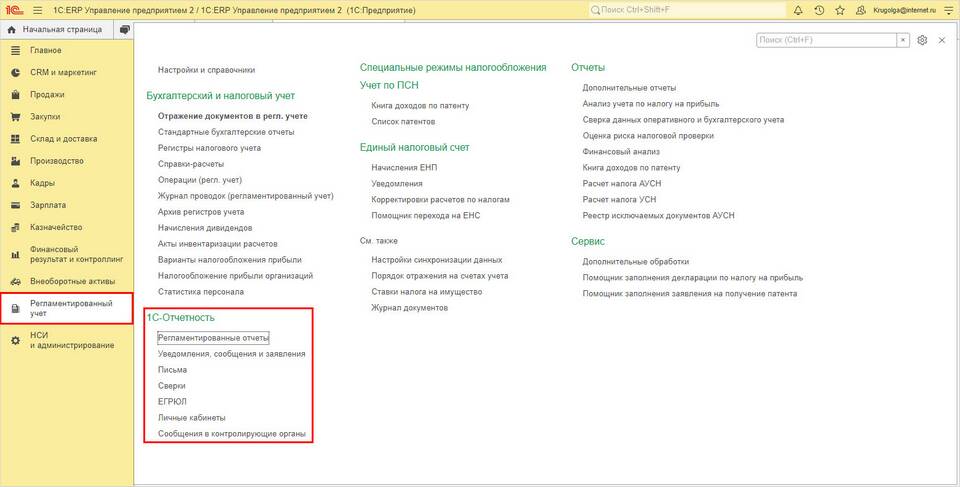Click the favorites star icon
960x487 pixels.
click(x=840, y=10)
